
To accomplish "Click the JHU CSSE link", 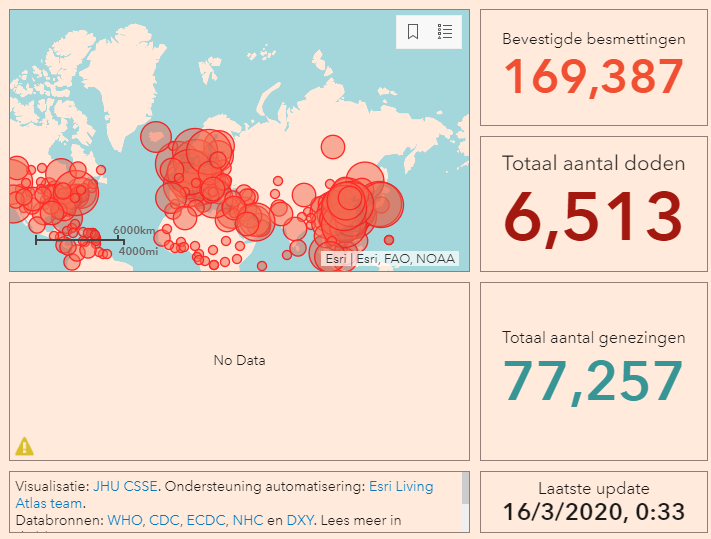I will 125,487.
